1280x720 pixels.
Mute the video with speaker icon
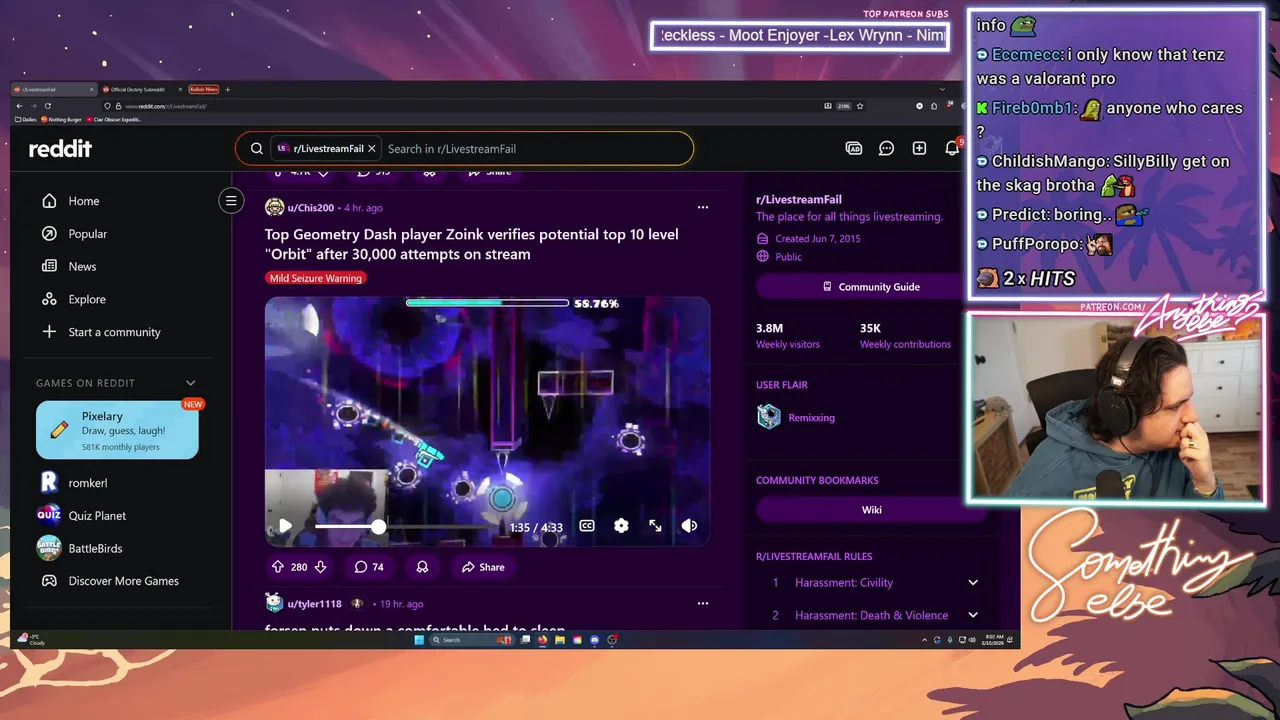coord(689,526)
